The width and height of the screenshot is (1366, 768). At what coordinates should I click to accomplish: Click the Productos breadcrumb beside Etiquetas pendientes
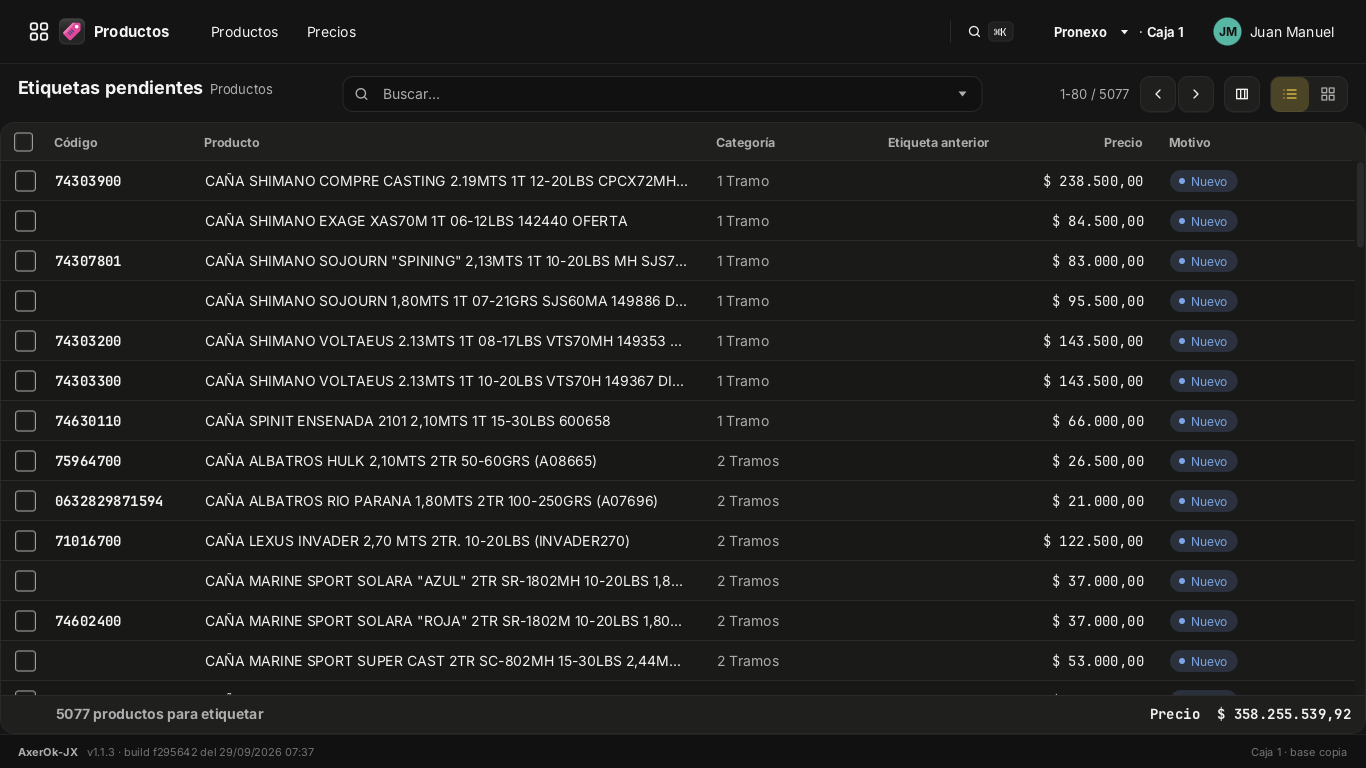(241, 89)
